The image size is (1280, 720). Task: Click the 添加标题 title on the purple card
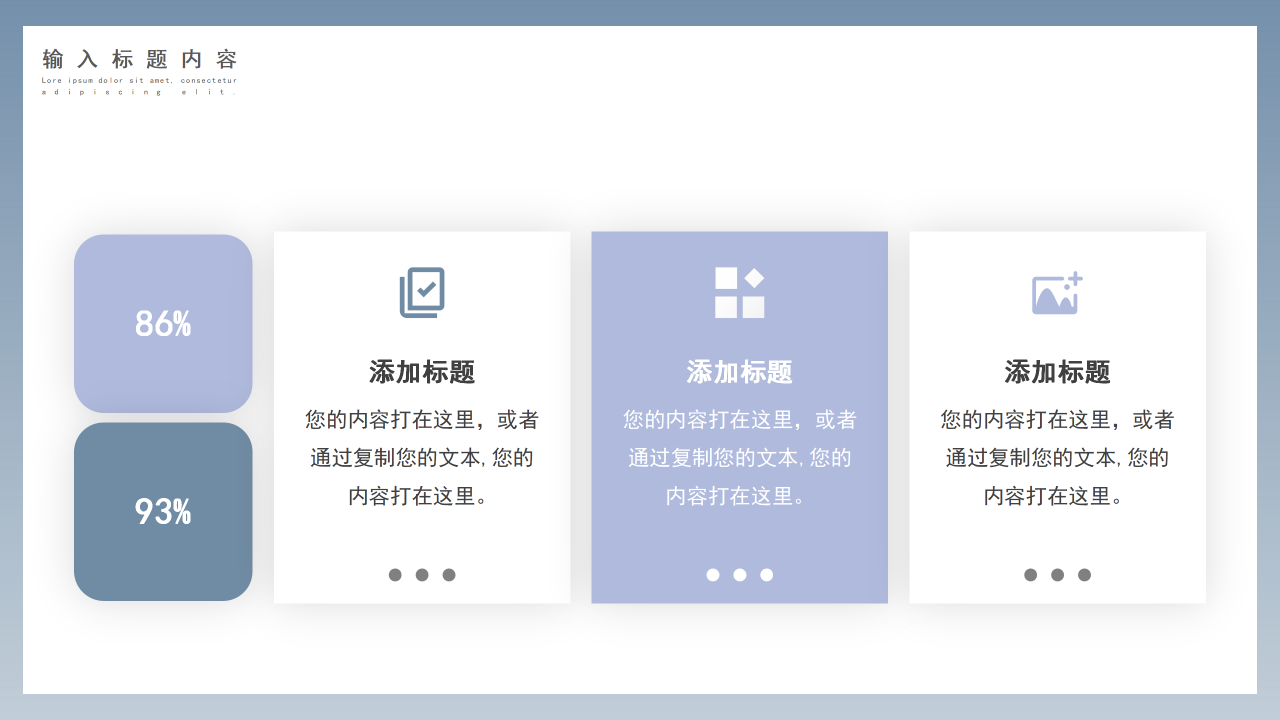739,371
